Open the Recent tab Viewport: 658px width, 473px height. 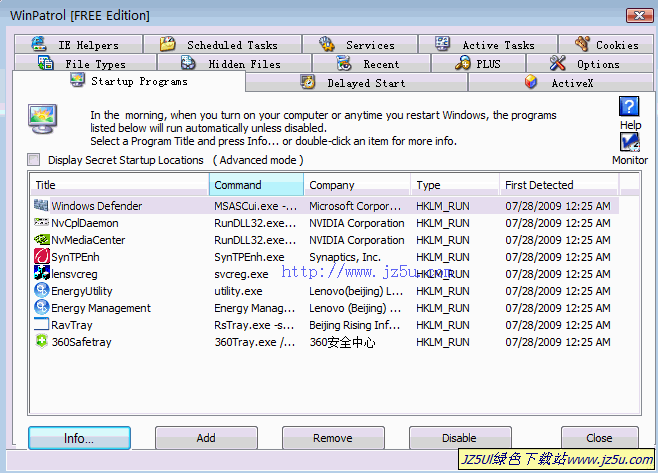pos(372,64)
